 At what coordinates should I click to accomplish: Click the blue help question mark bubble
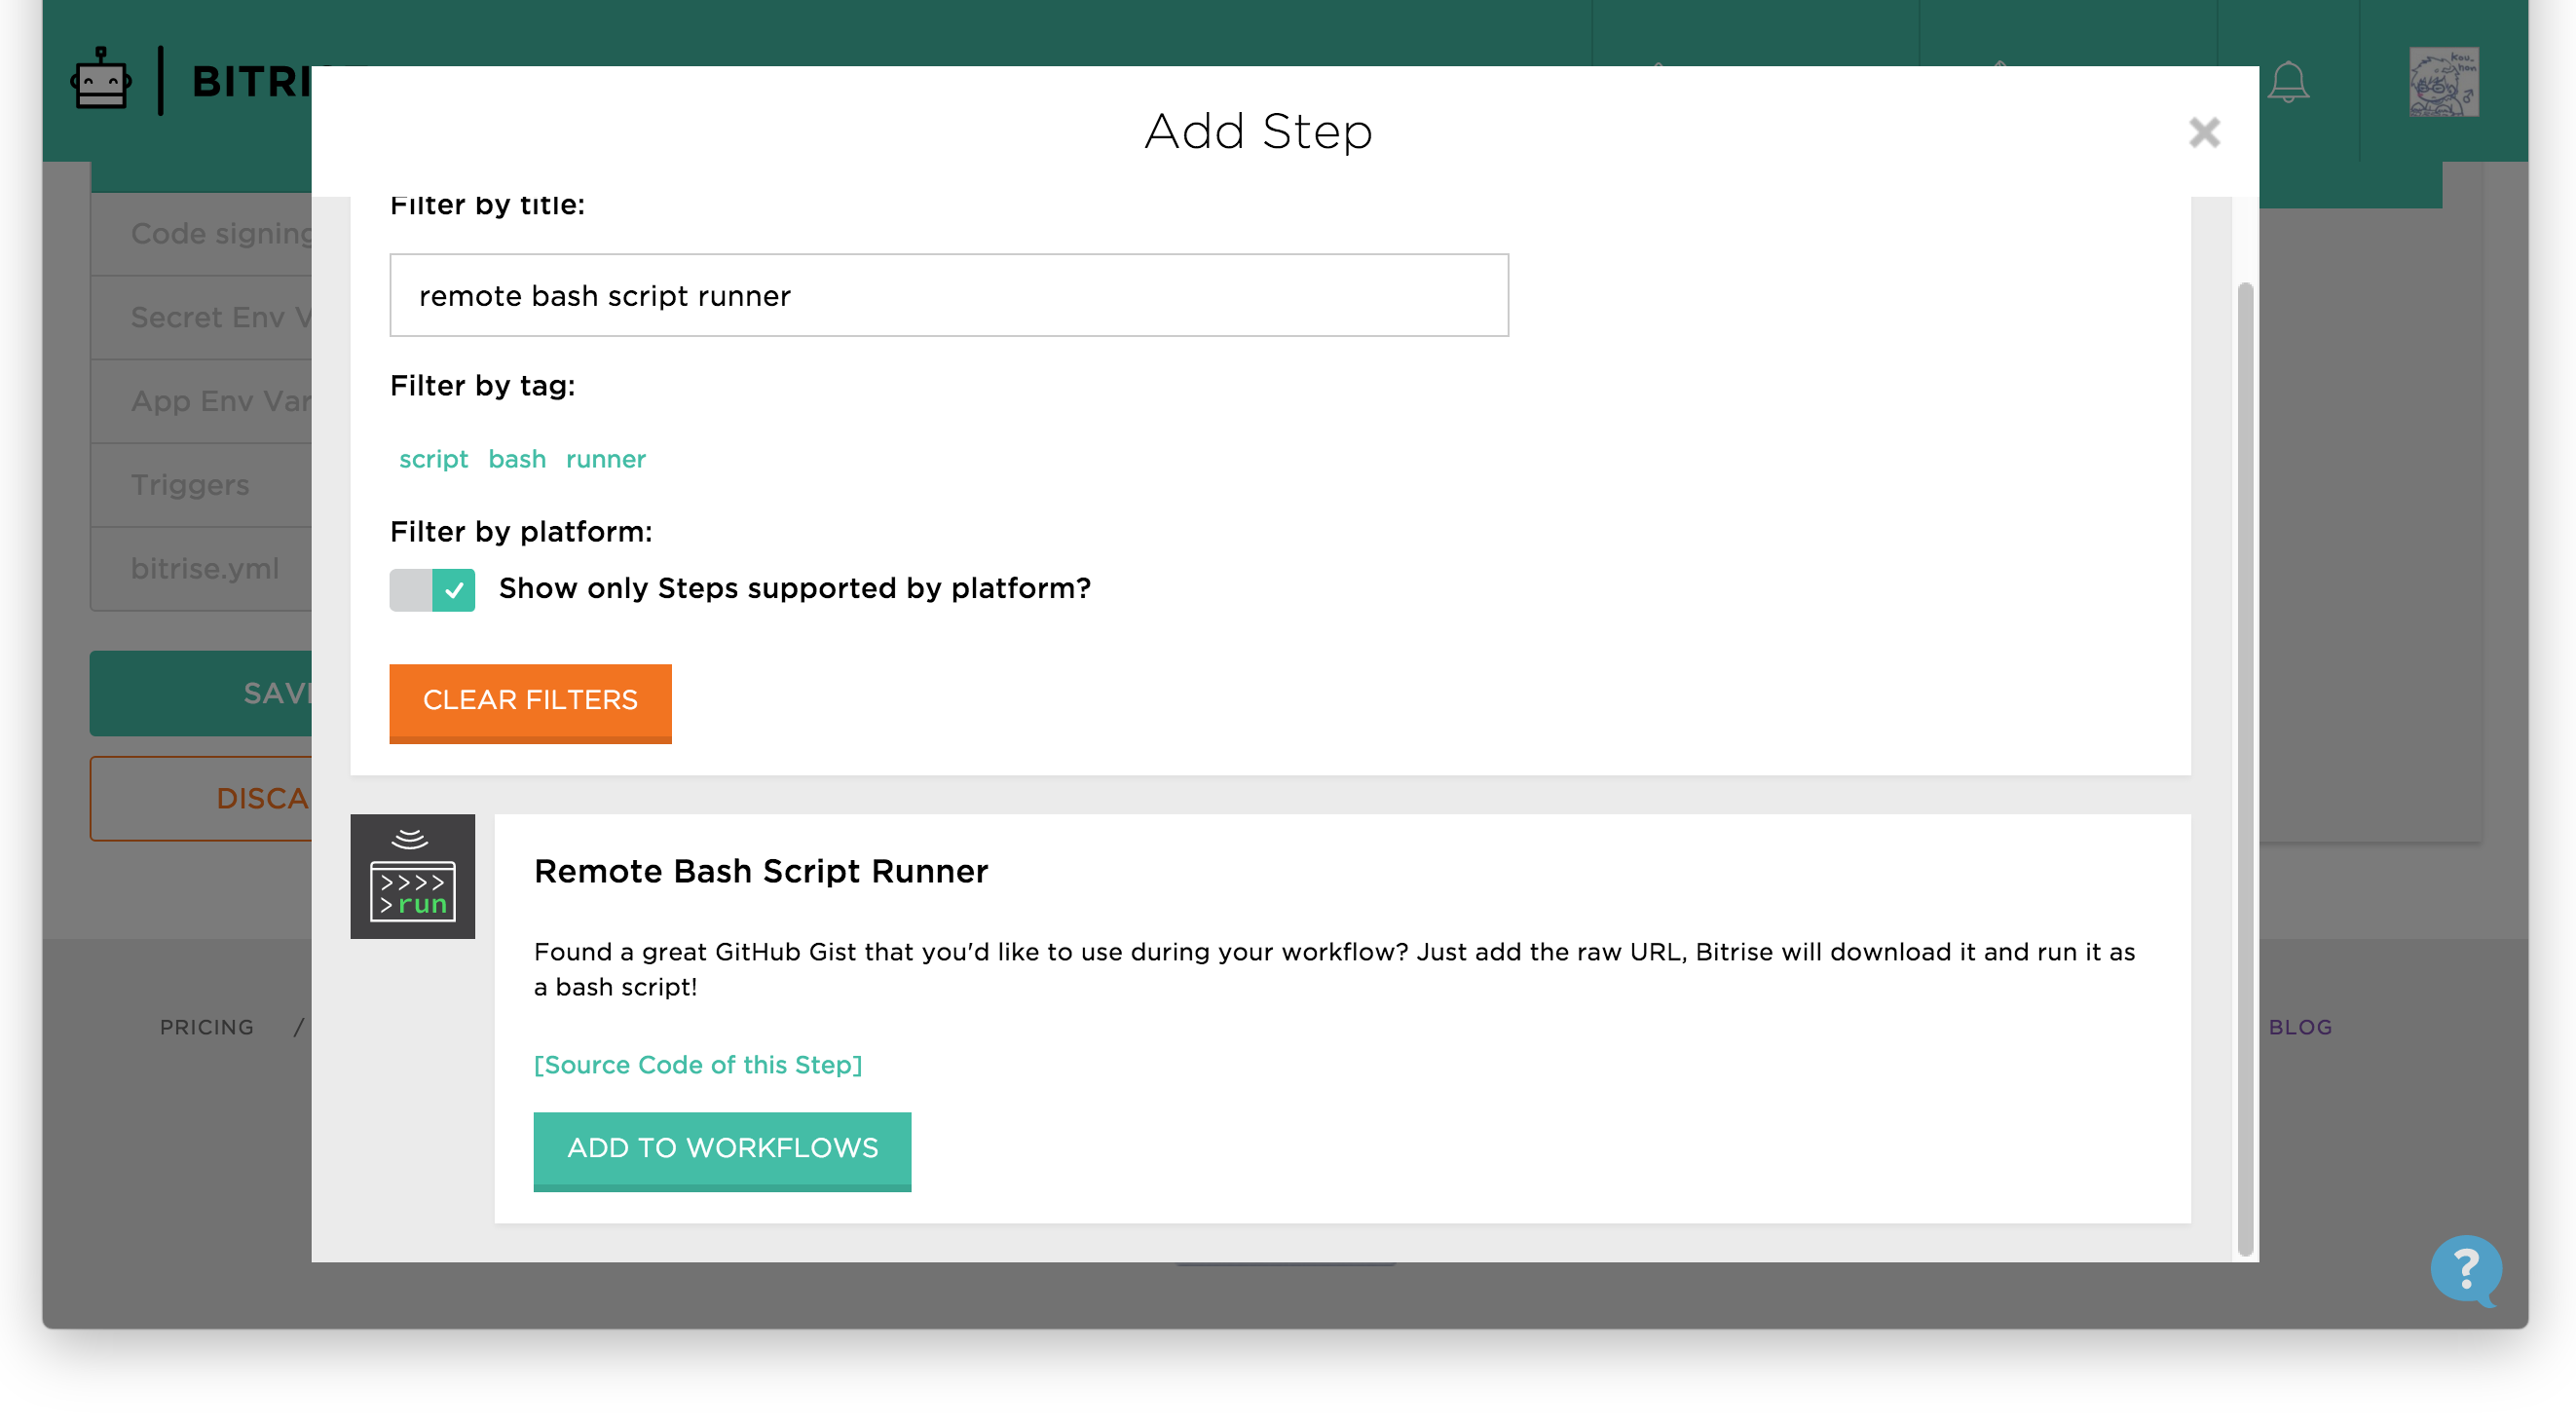(x=2465, y=1270)
